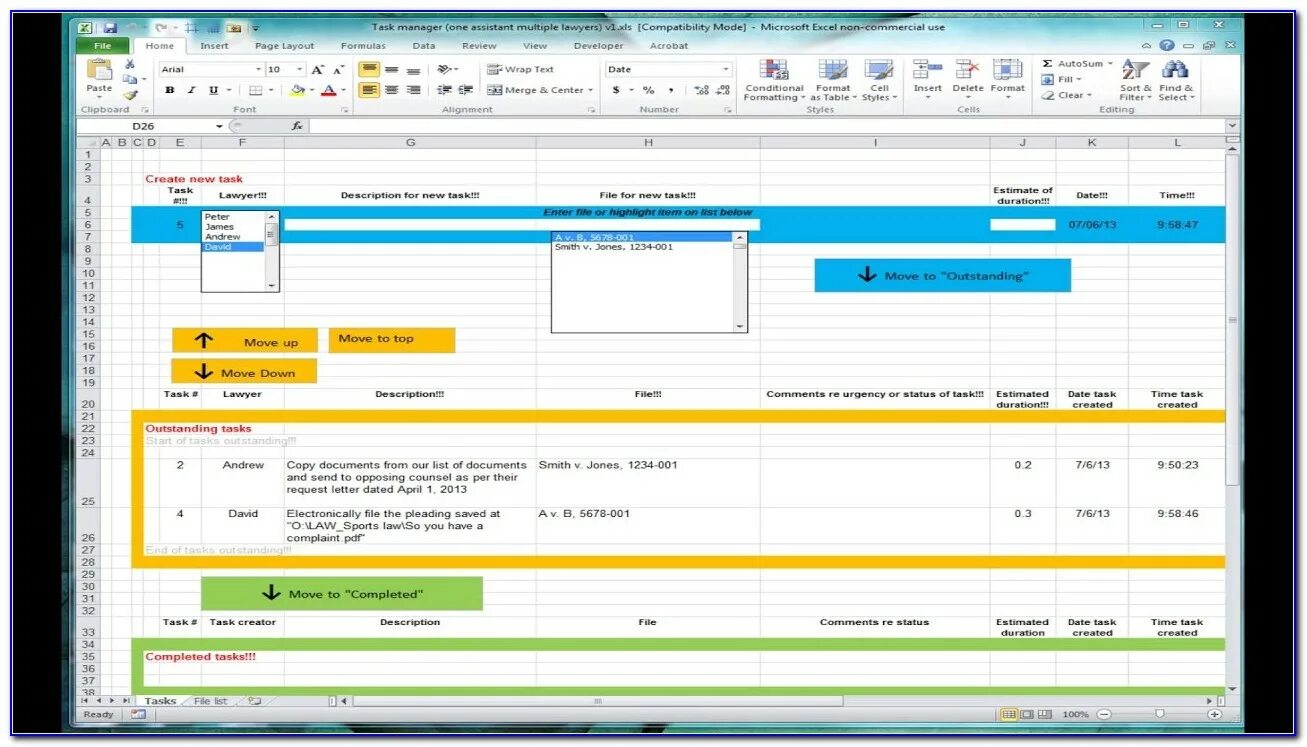Viewport: 1307px width, 747px height.
Task: Click the Font Color red A swatch
Action: pos(331,90)
